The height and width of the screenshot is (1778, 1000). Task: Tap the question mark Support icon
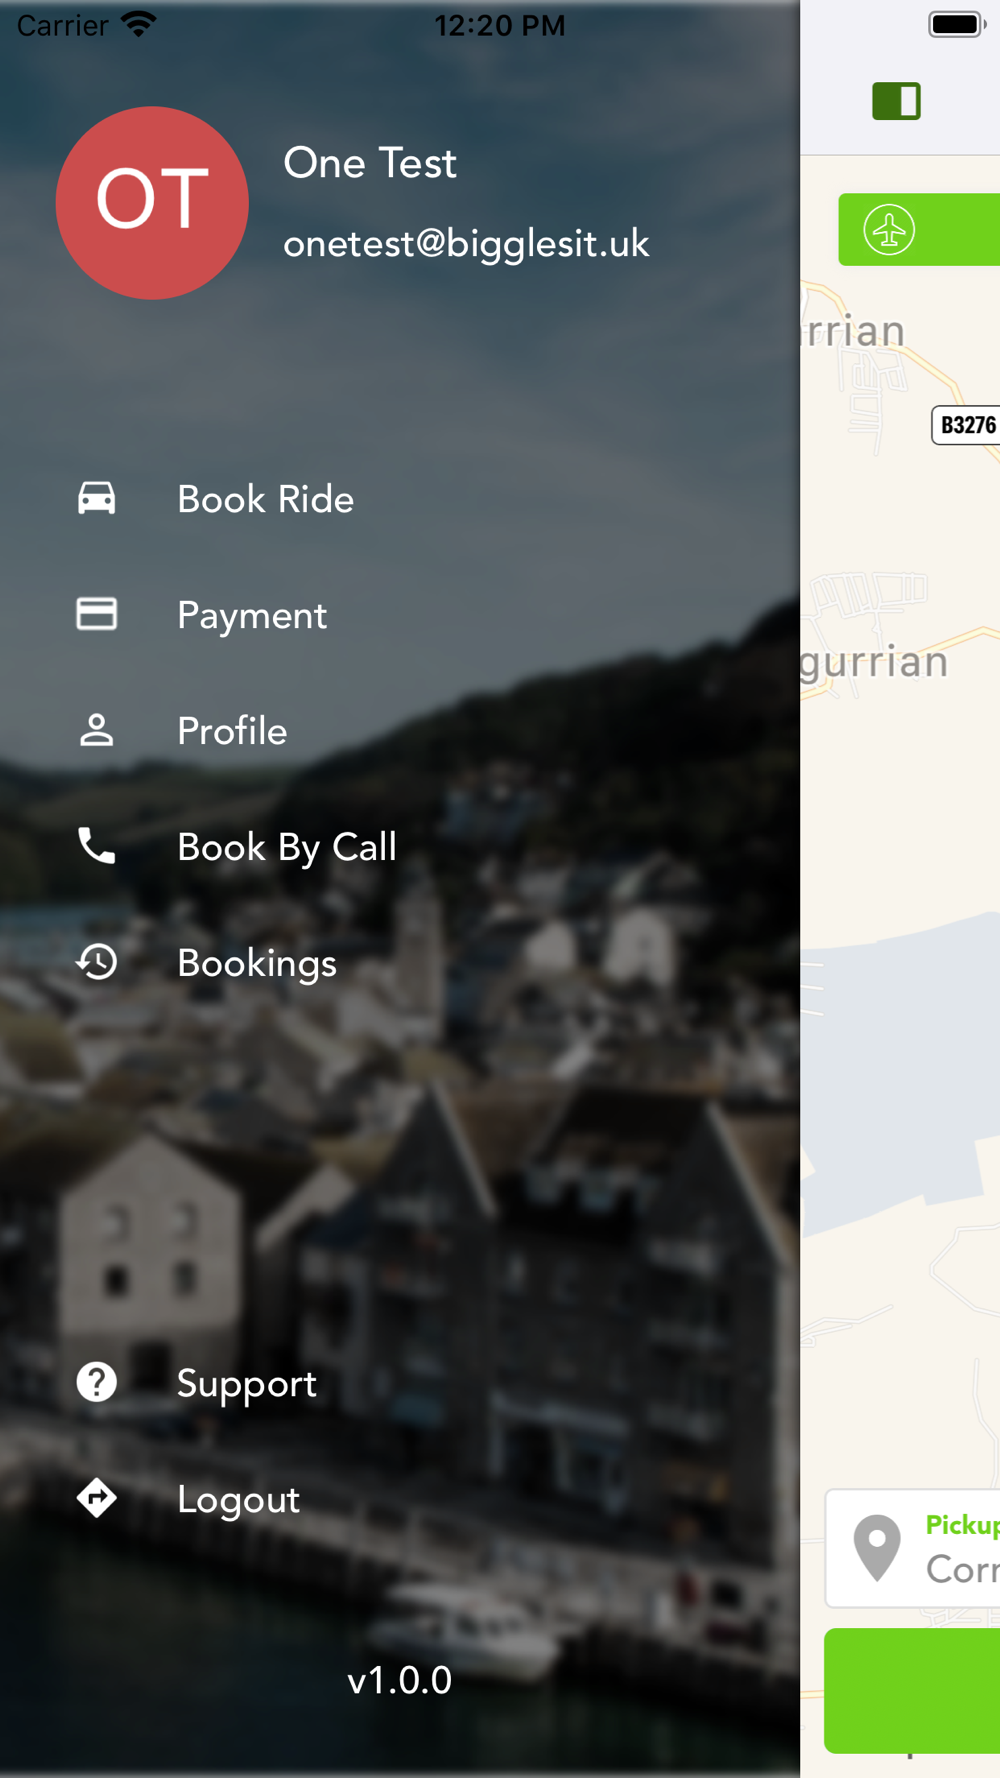pos(97,1382)
